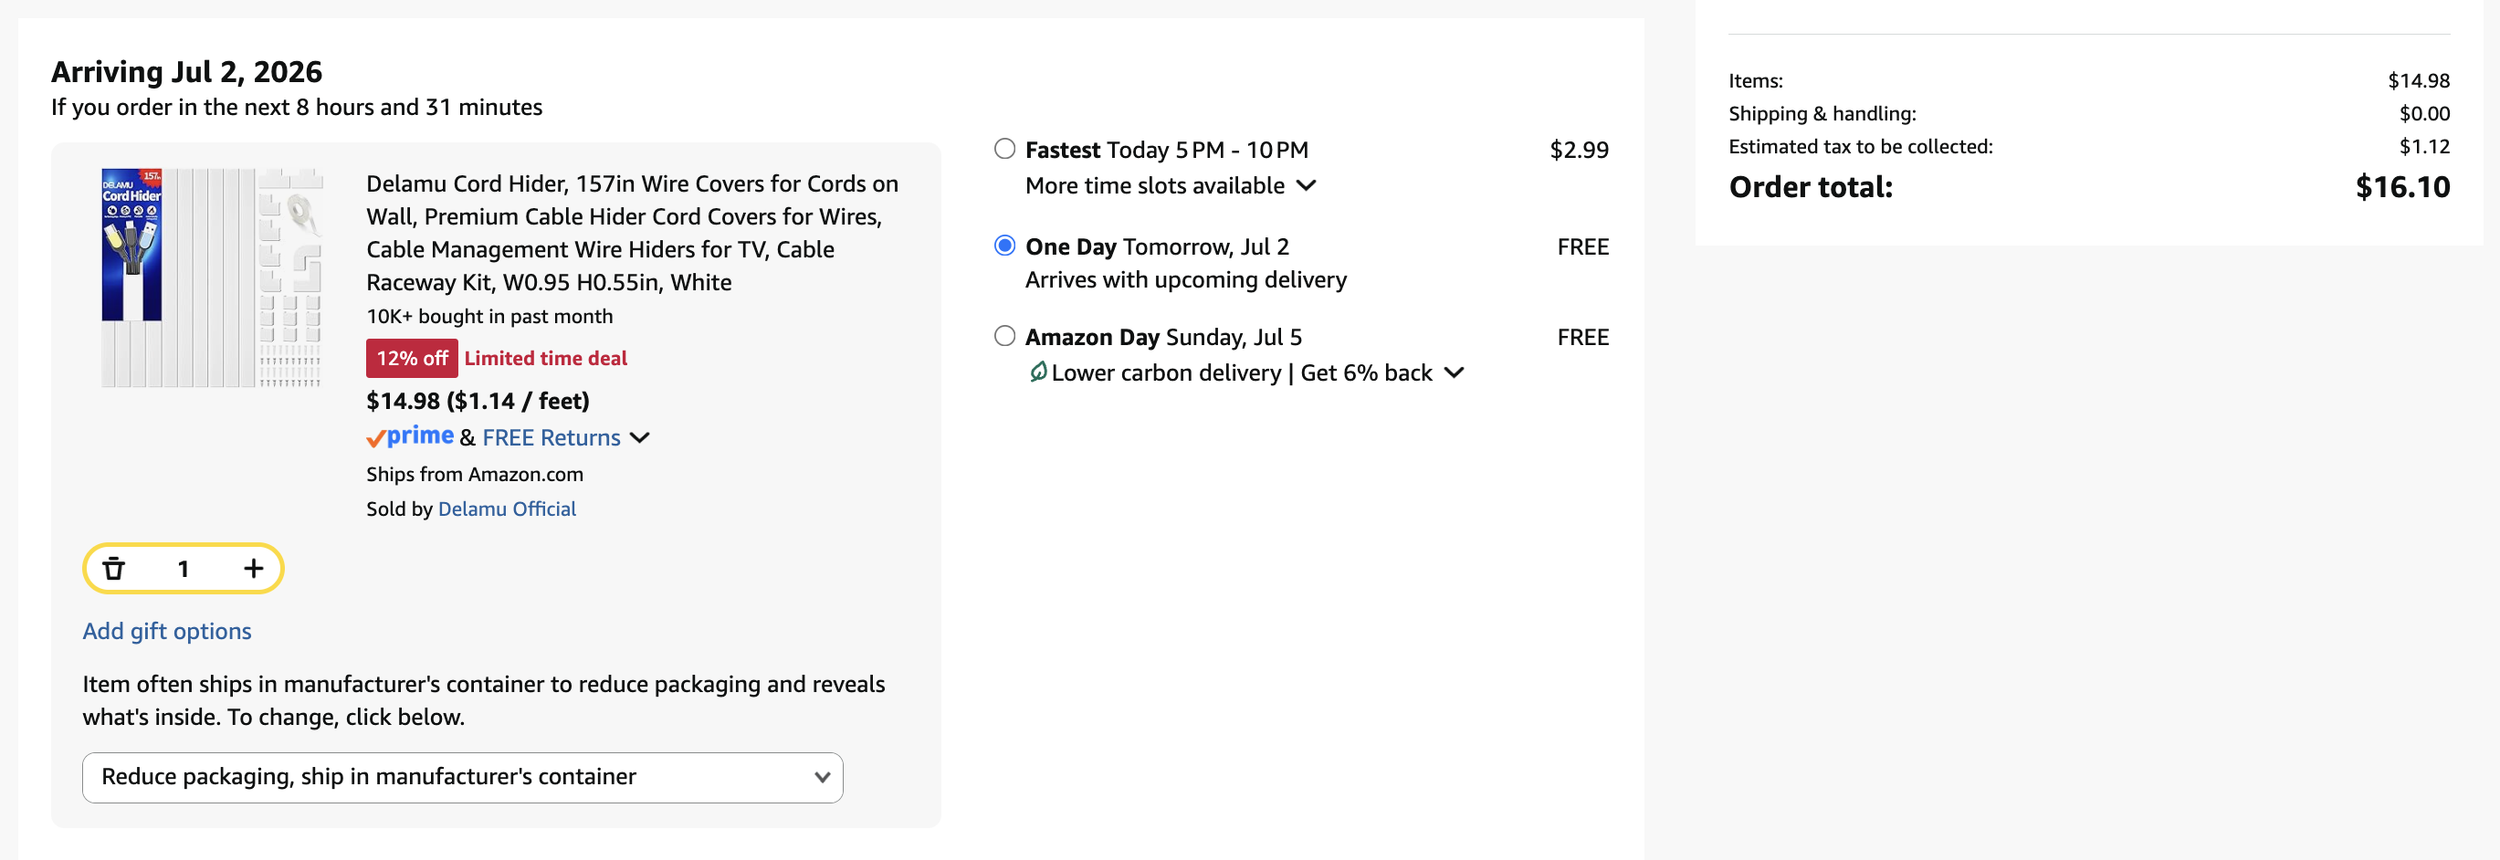Choose Amazon Day Sunday delivery option
The image size is (2500, 860).
click(x=1005, y=336)
